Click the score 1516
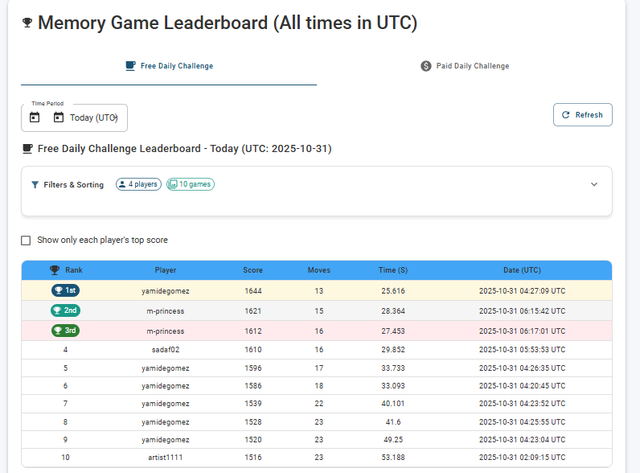The width and height of the screenshot is (640, 473). (x=253, y=457)
